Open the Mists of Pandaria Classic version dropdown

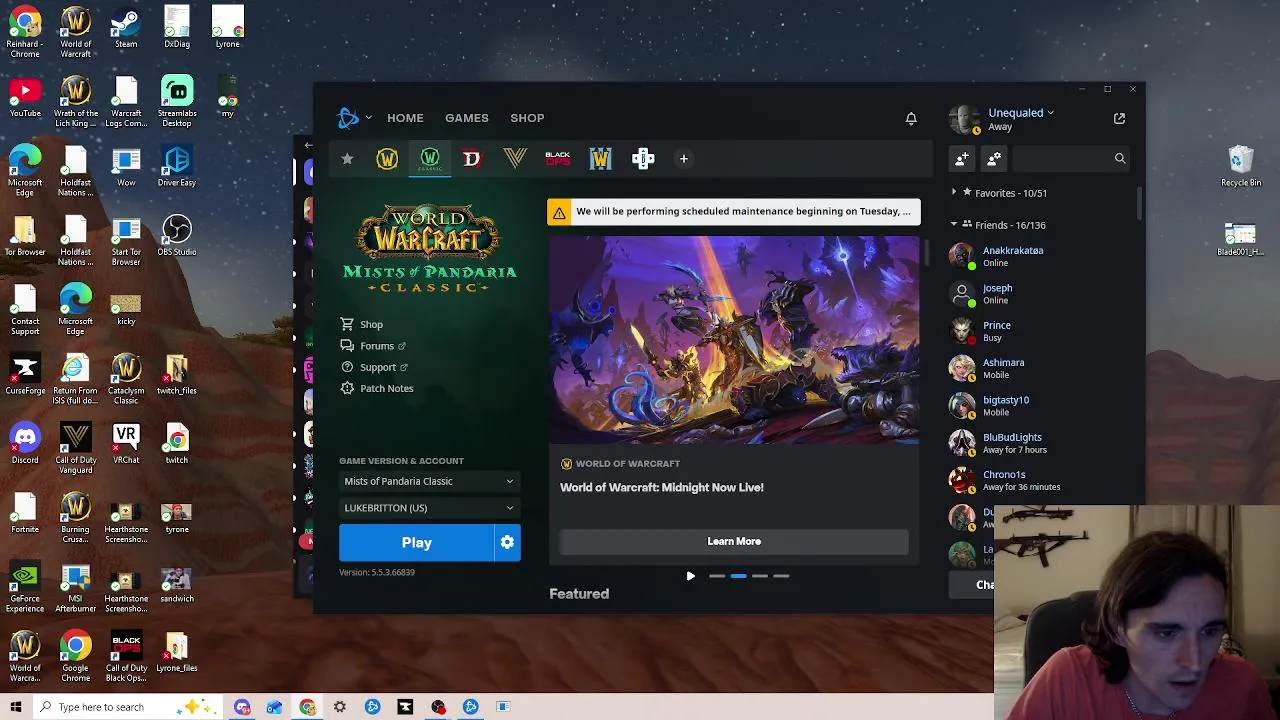(x=429, y=481)
